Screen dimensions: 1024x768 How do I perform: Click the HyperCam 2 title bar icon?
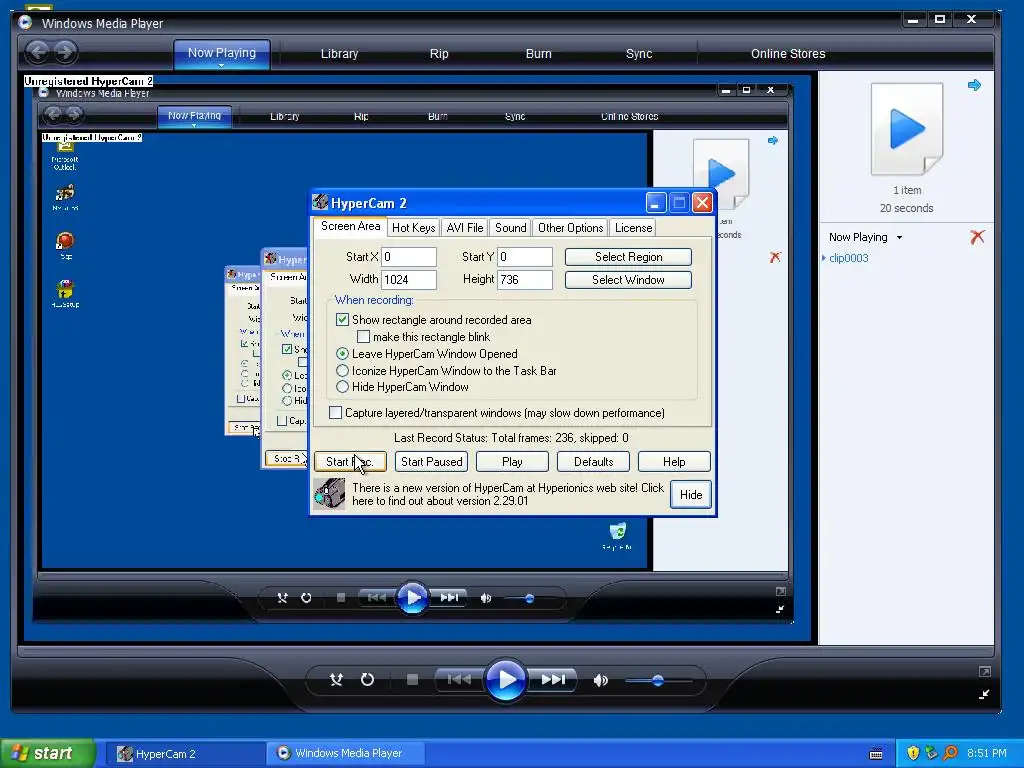click(x=320, y=202)
